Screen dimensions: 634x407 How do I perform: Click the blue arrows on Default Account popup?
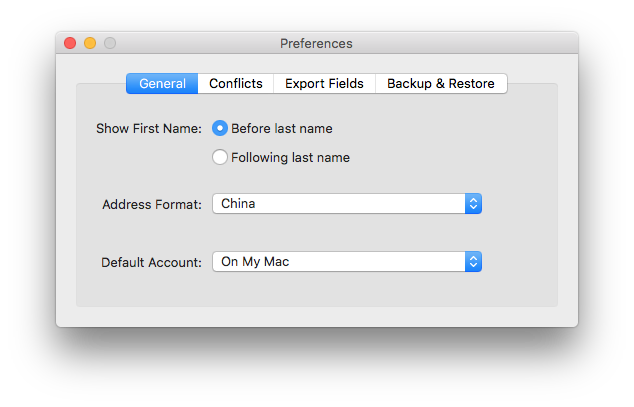(473, 262)
